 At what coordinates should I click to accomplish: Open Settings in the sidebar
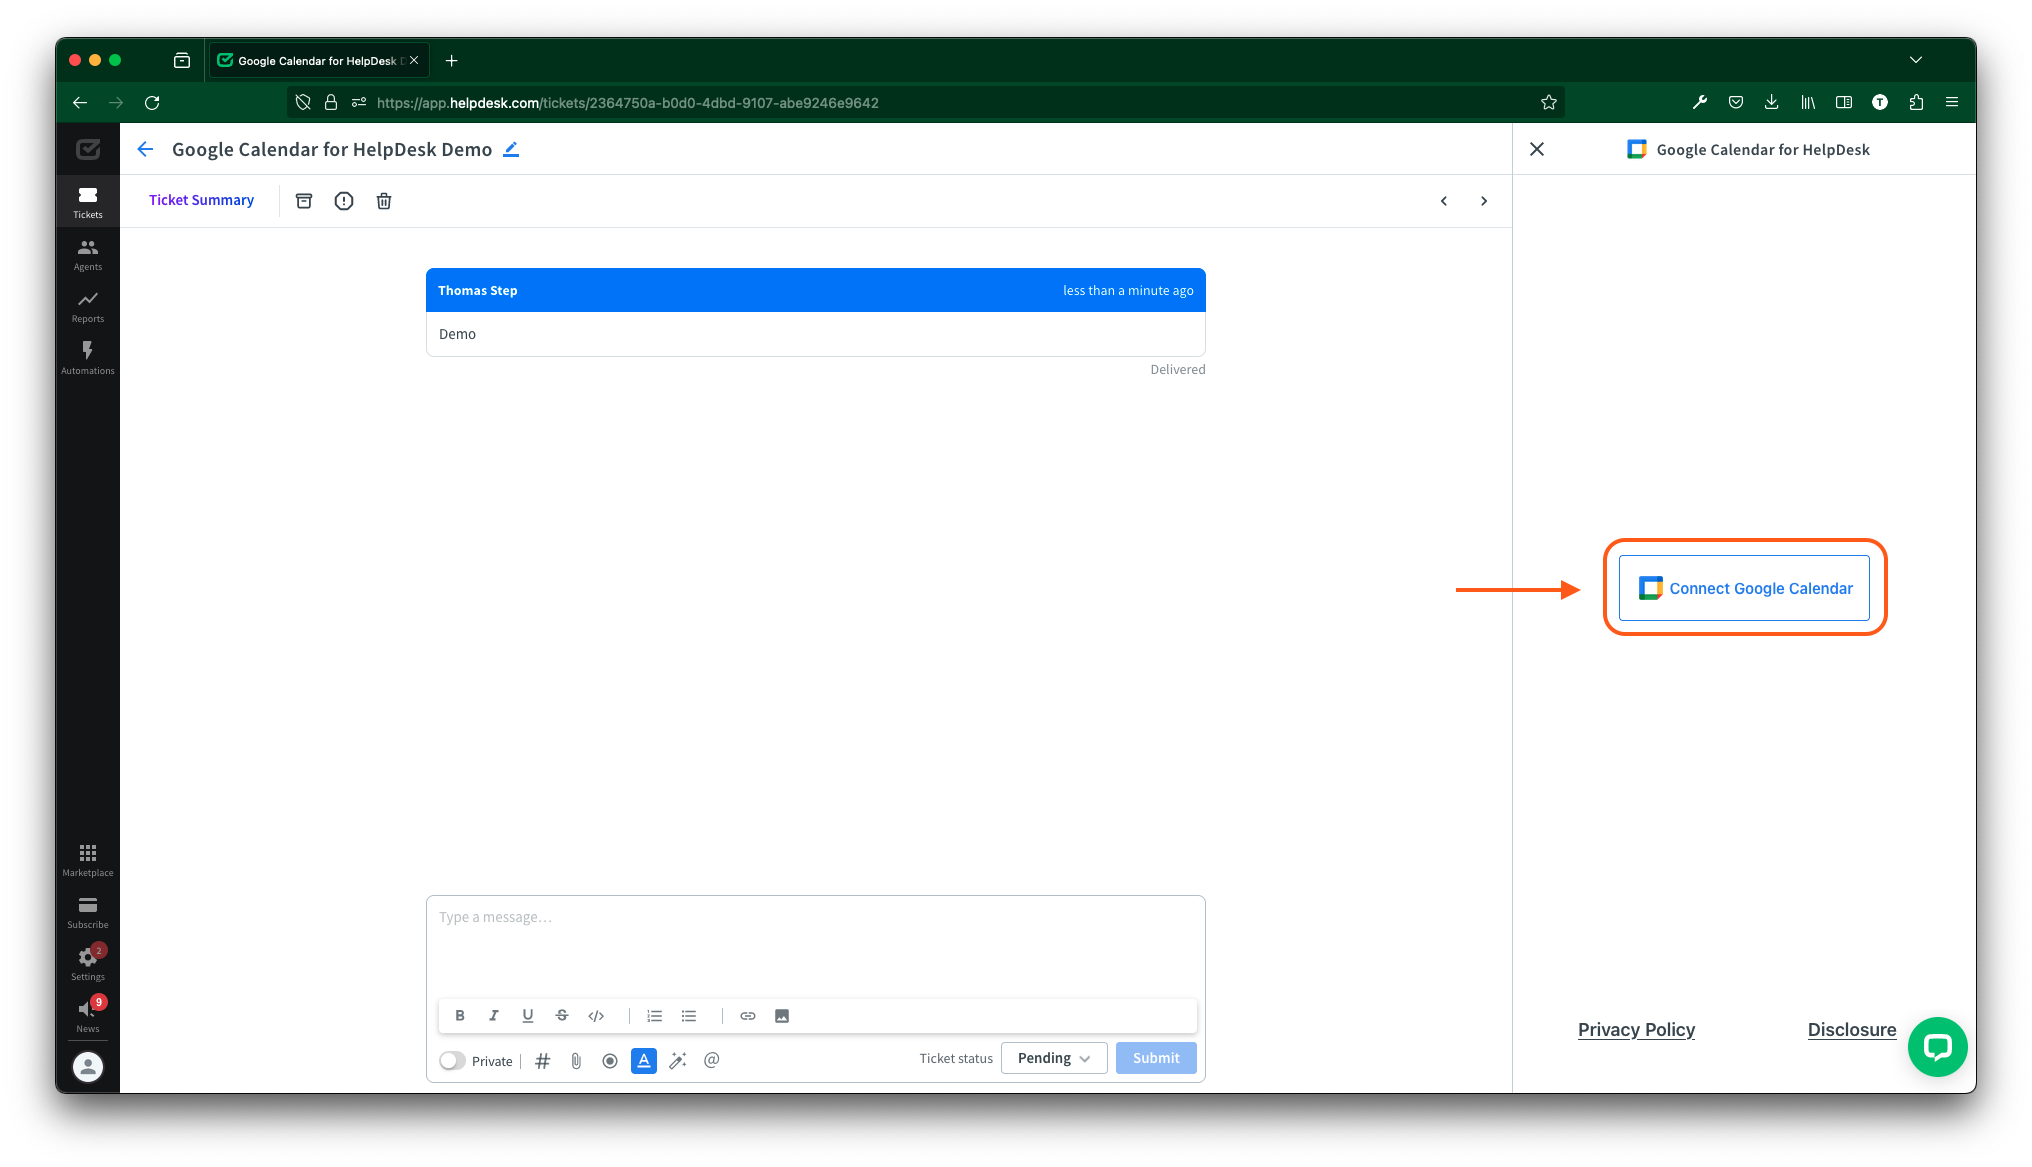[x=88, y=964]
